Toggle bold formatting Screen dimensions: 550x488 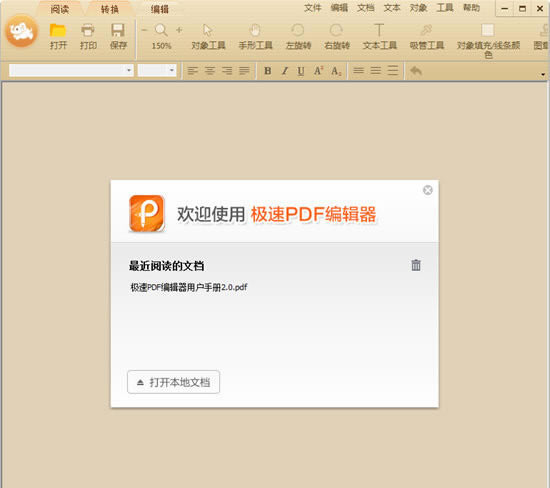268,71
